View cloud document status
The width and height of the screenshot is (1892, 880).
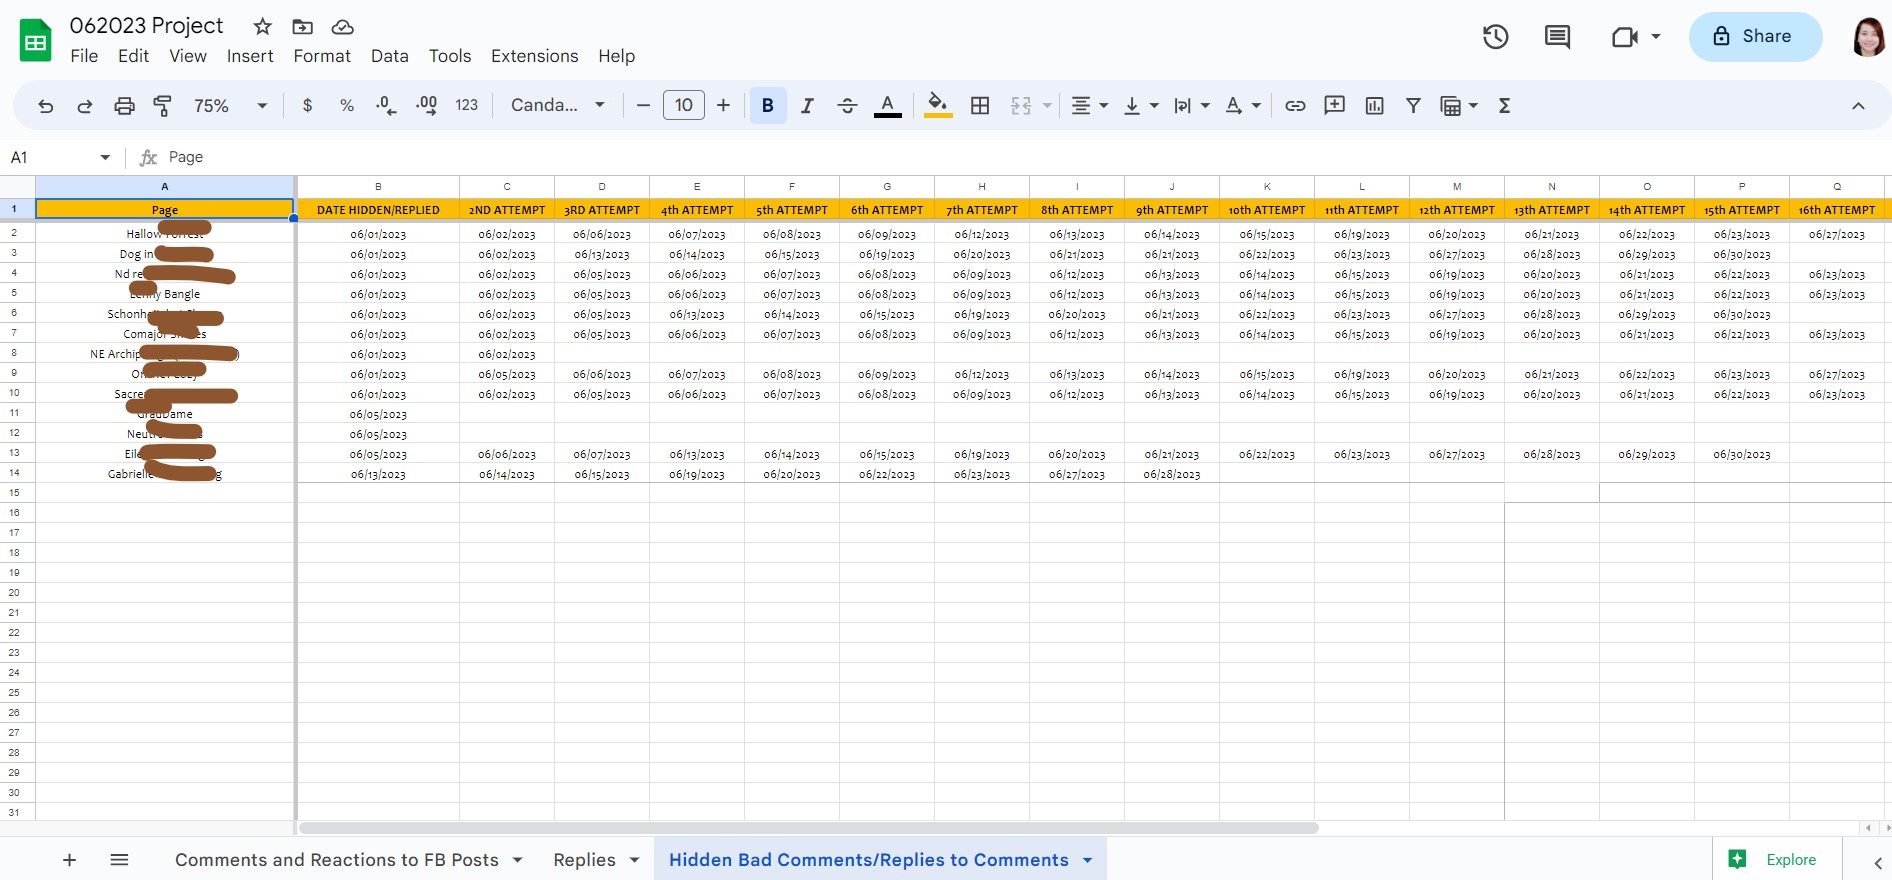tap(343, 27)
